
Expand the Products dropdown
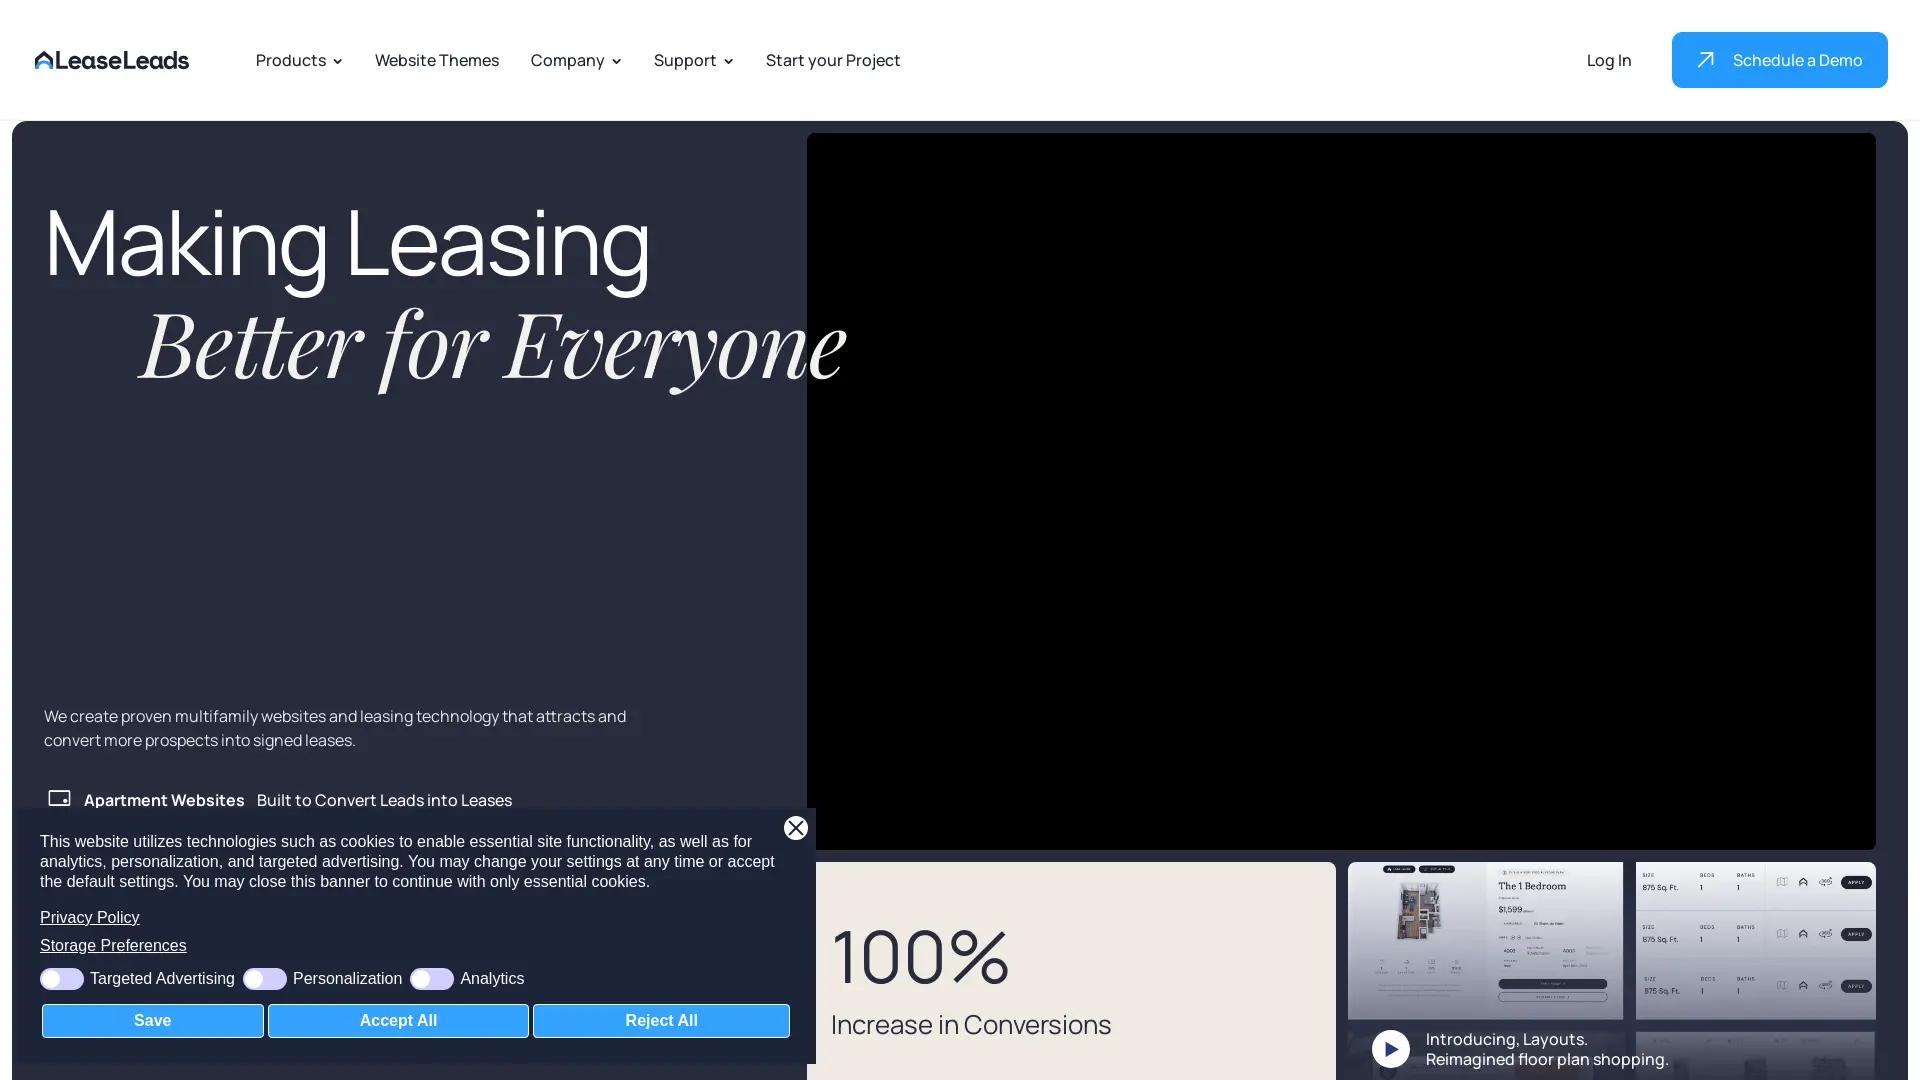[299, 60]
